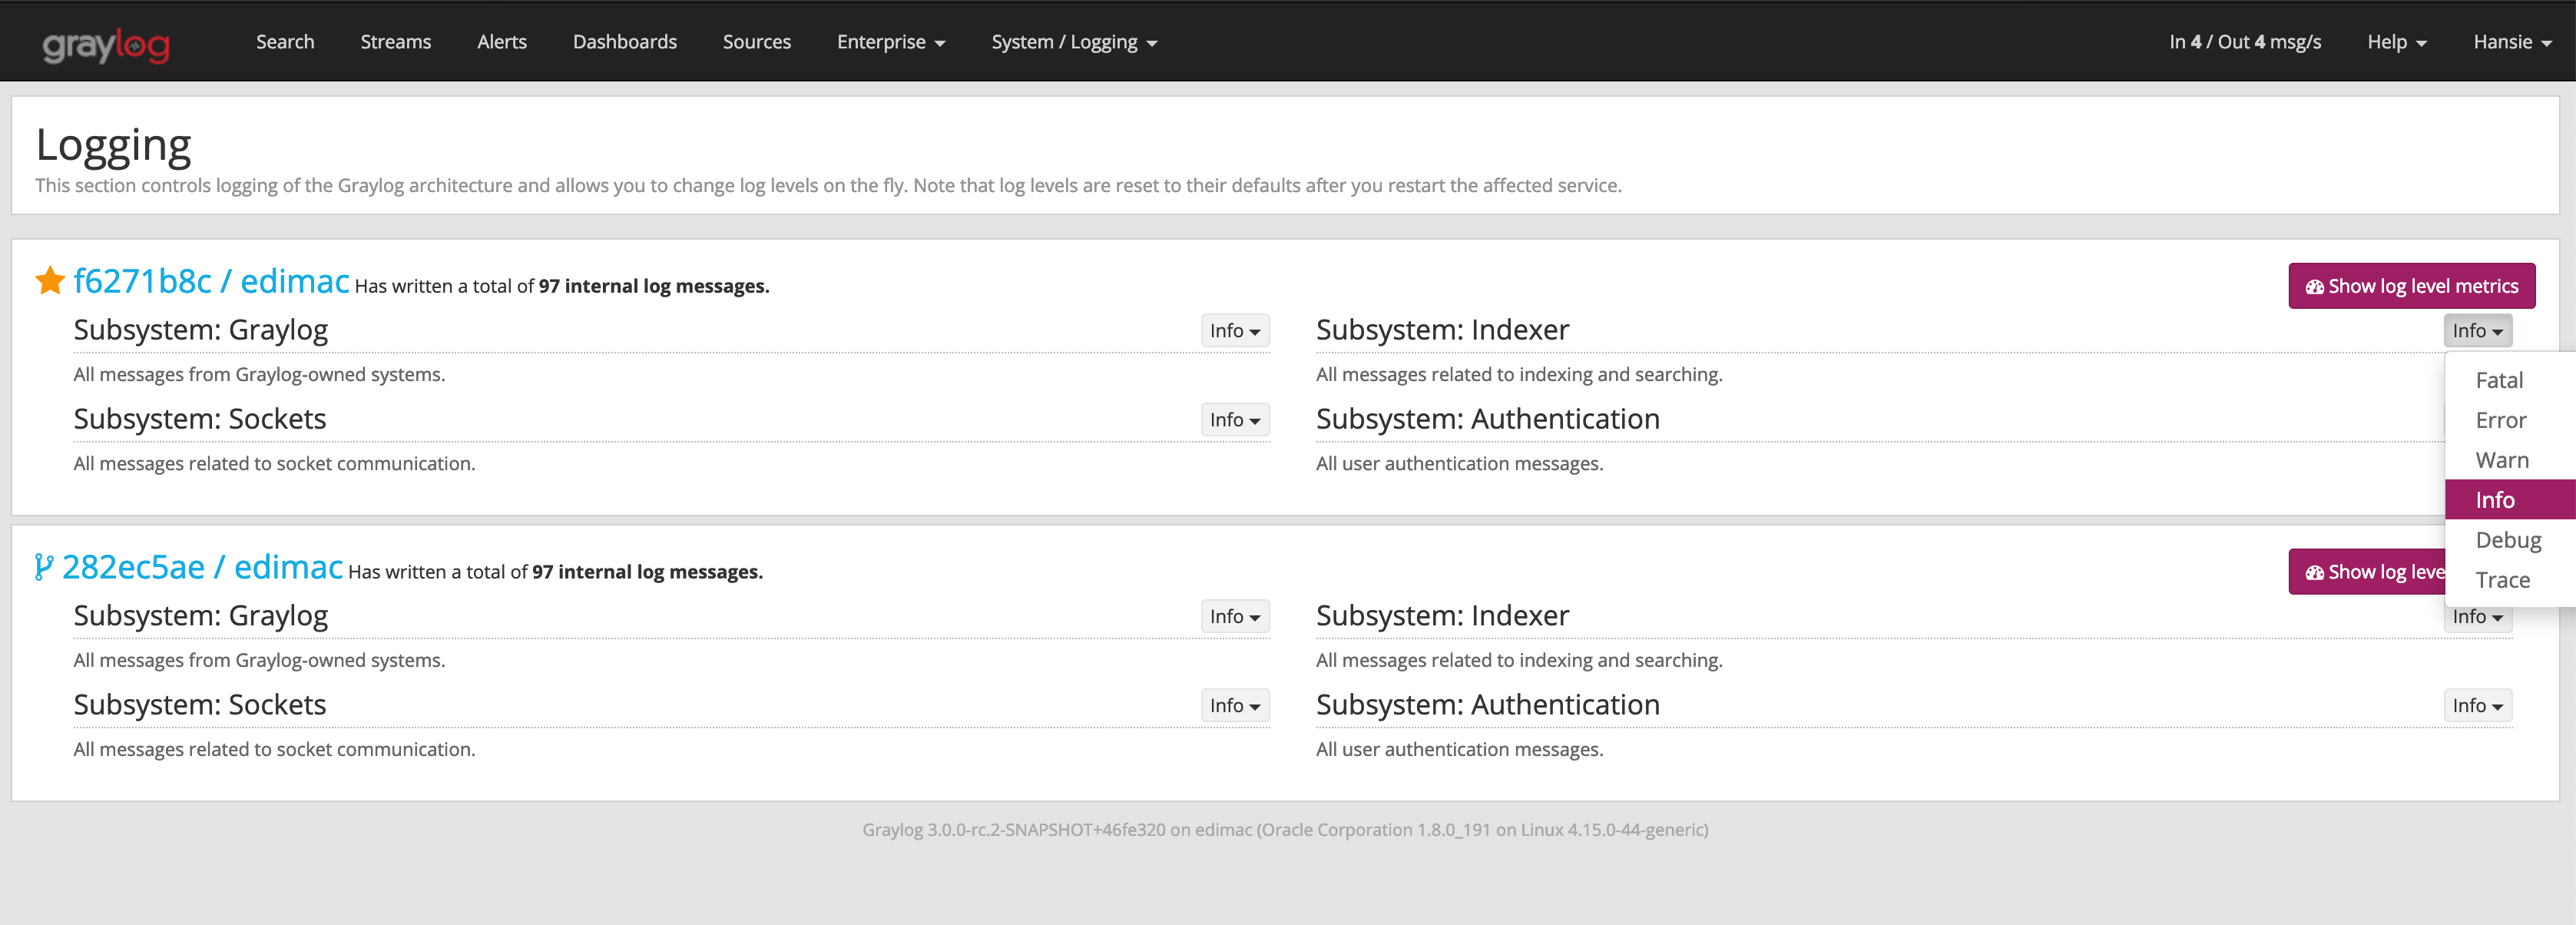Click "Subsystem: Indexer" heading under f6271b8c
2576x925 pixels.
(x=1442, y=330)
